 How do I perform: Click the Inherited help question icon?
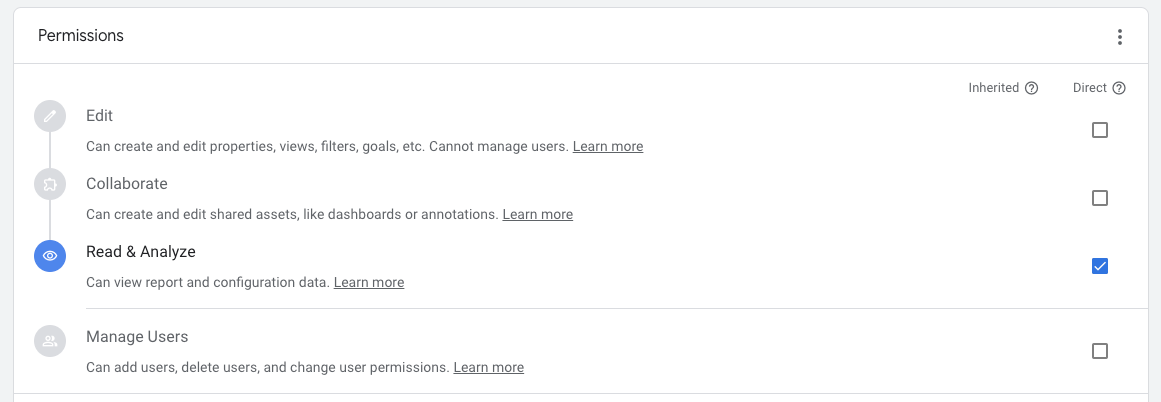(x=1031, y=88)
